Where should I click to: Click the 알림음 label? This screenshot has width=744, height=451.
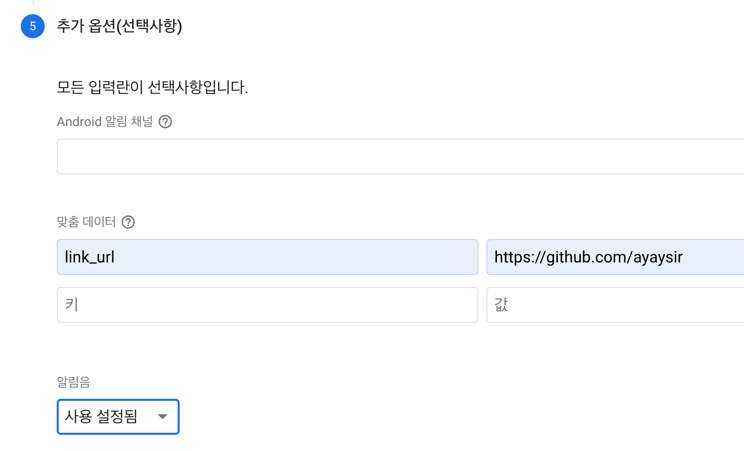pos(75,382)
